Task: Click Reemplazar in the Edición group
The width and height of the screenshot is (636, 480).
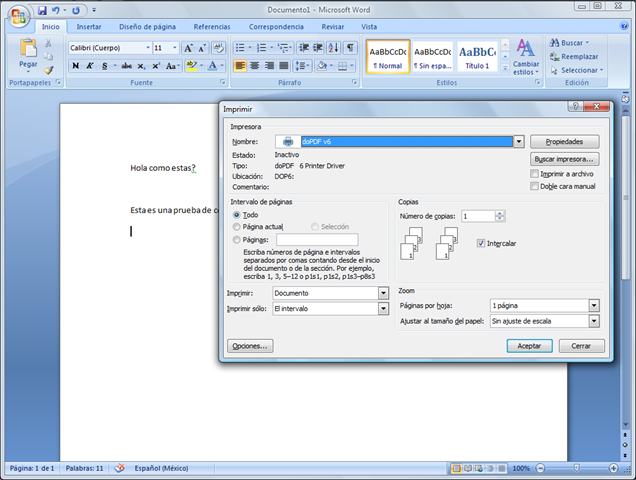Action: click(574, 57)
